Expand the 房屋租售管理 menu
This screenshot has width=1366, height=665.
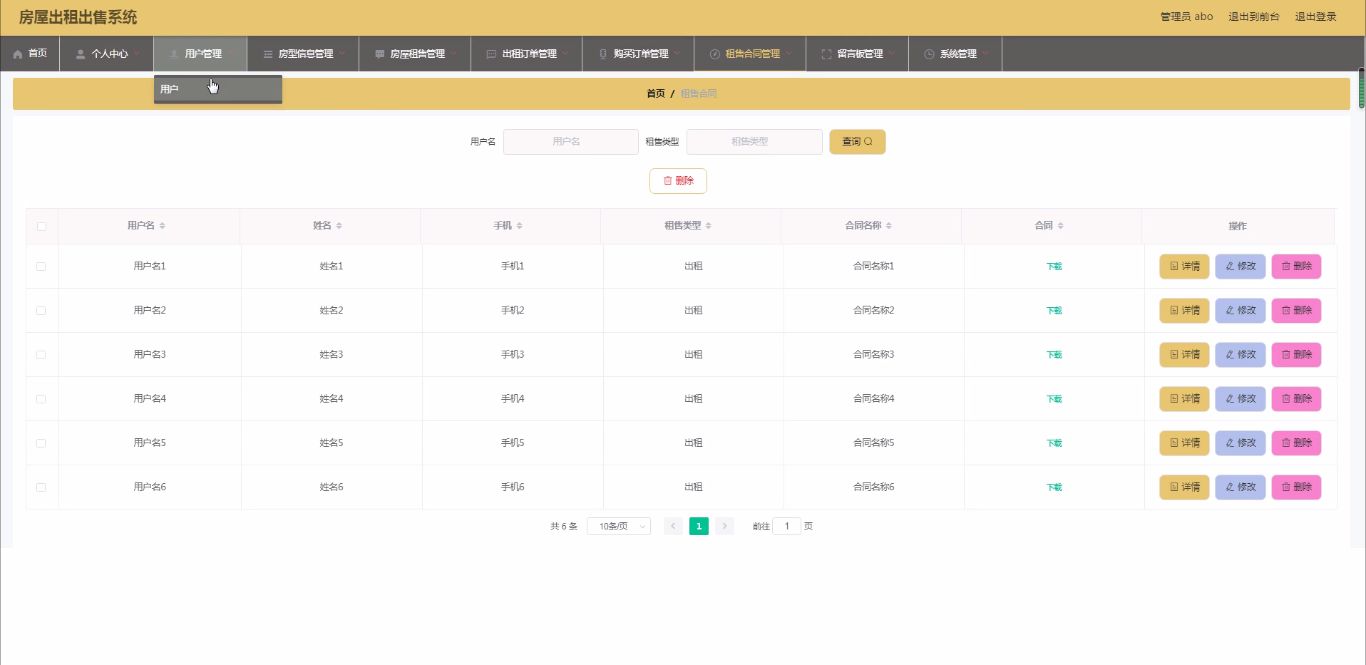point(415,54)
